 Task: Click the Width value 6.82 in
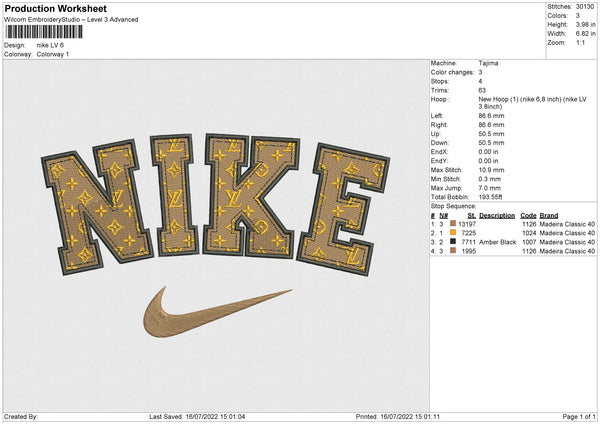coord(585,34)
